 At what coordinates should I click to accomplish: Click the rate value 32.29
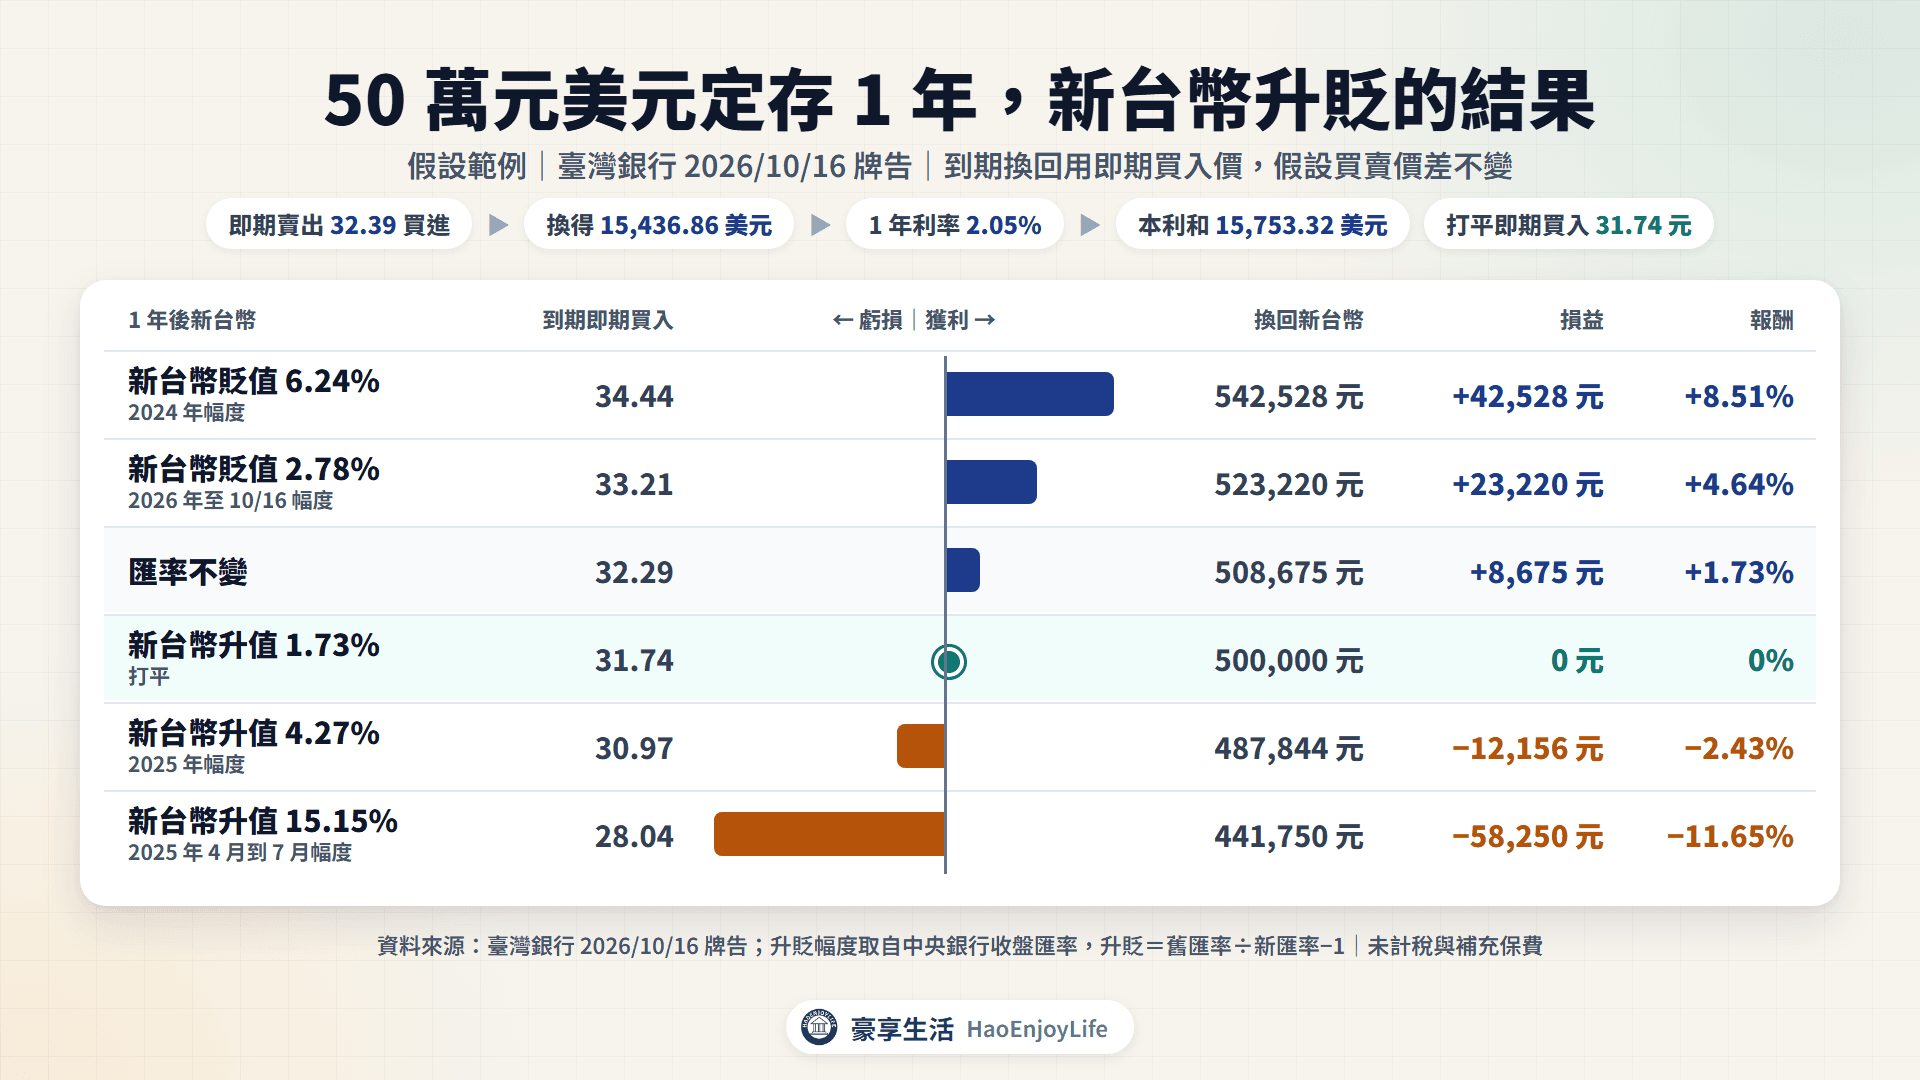[634, 573]
